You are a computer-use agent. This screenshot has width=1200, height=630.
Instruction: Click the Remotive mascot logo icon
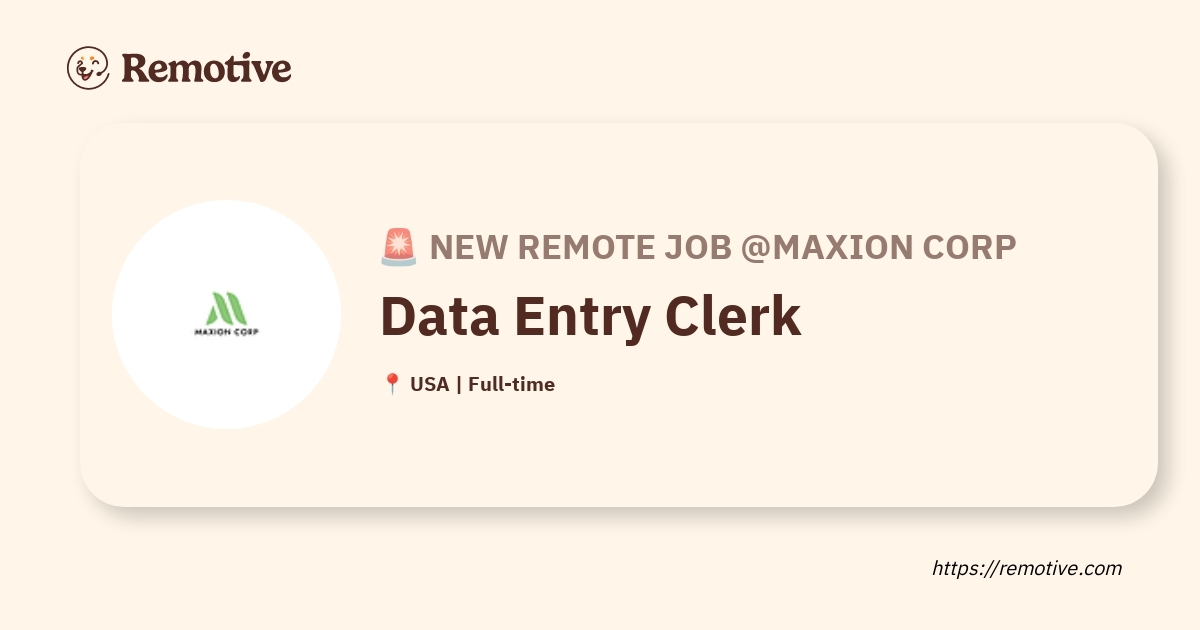click(88, 67)
